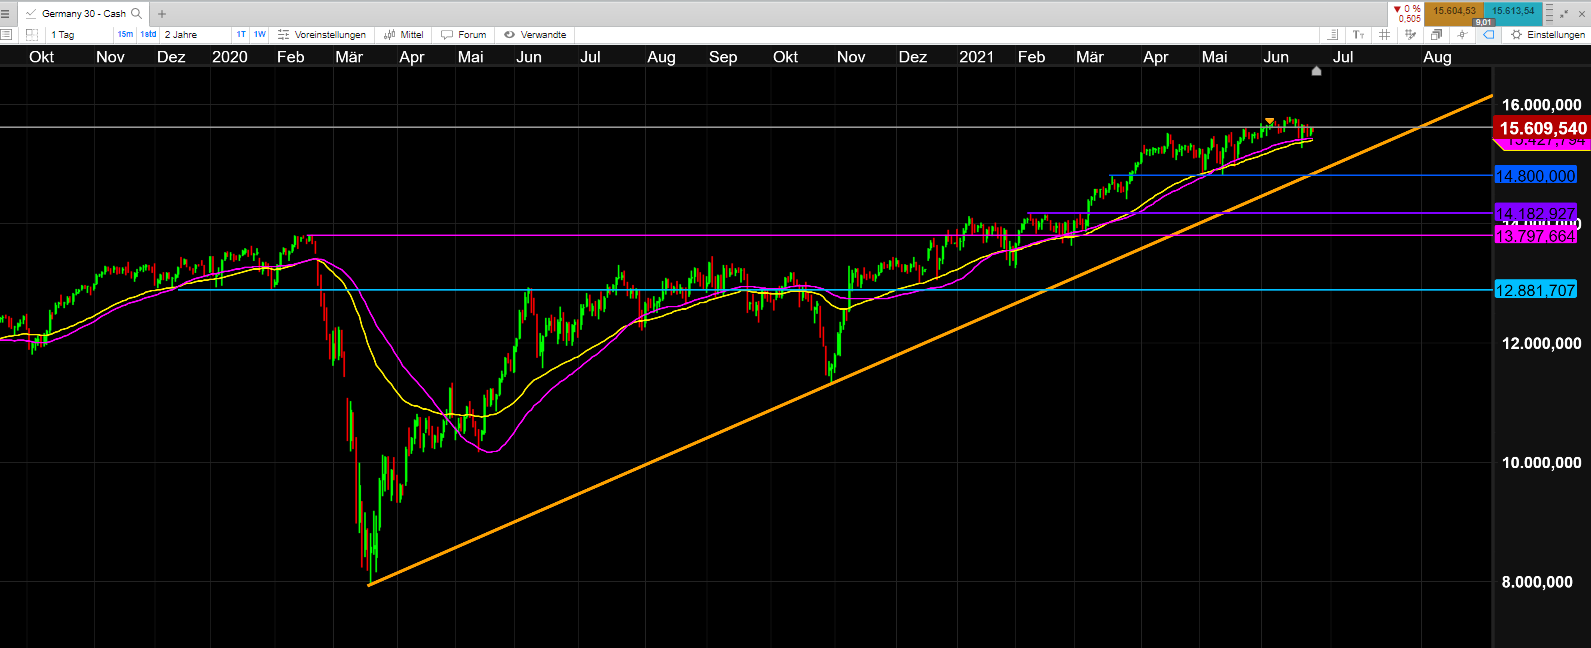Click the search magnifier beside Germany 30 - Cash
Image resolution: width=1591 pixels, height=648 pixels.
(x=137, y=14)
